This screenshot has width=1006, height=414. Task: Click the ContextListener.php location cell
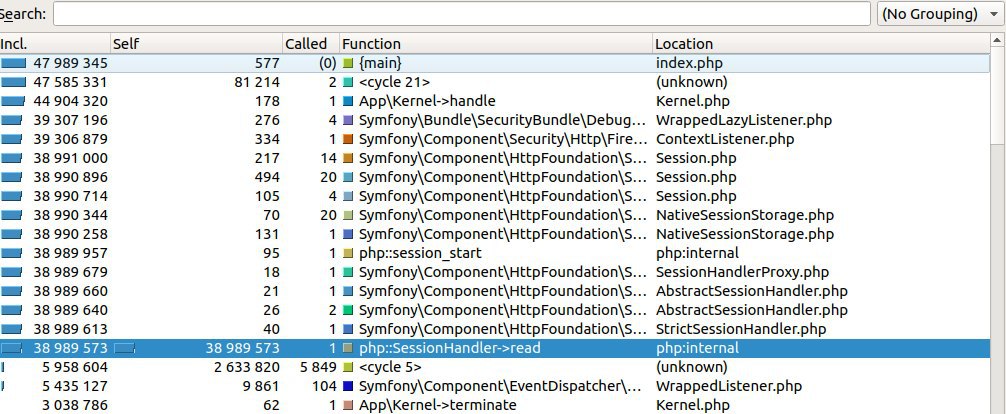[725, 139]
